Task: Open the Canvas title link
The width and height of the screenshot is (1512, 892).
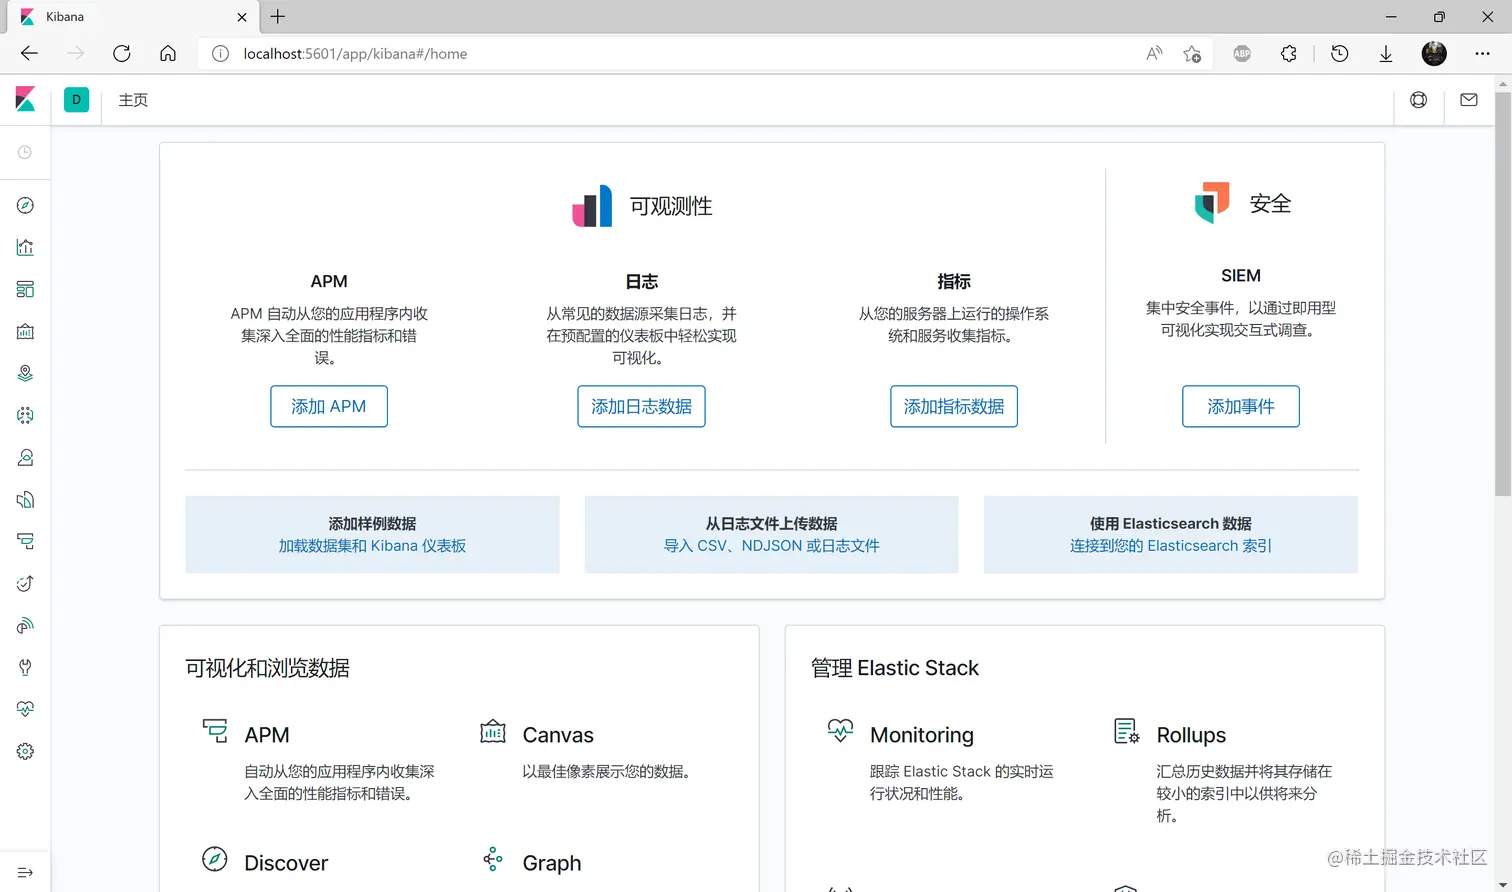Action: coord(558,735)
